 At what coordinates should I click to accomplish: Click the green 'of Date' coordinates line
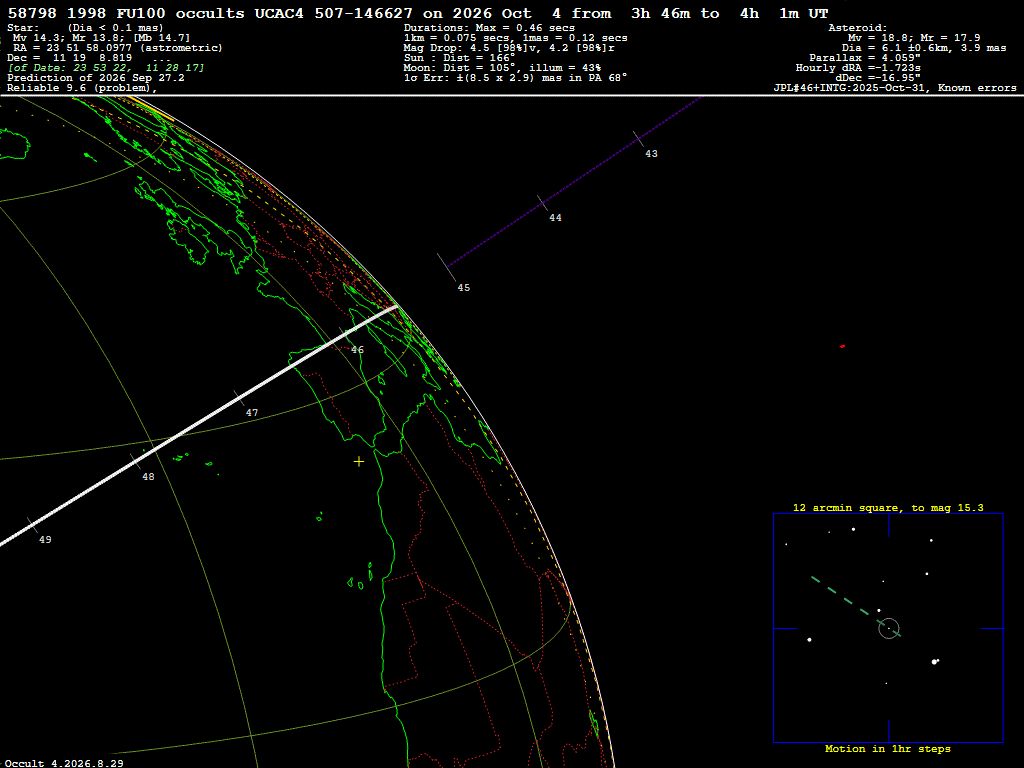[x=106, y=68]
